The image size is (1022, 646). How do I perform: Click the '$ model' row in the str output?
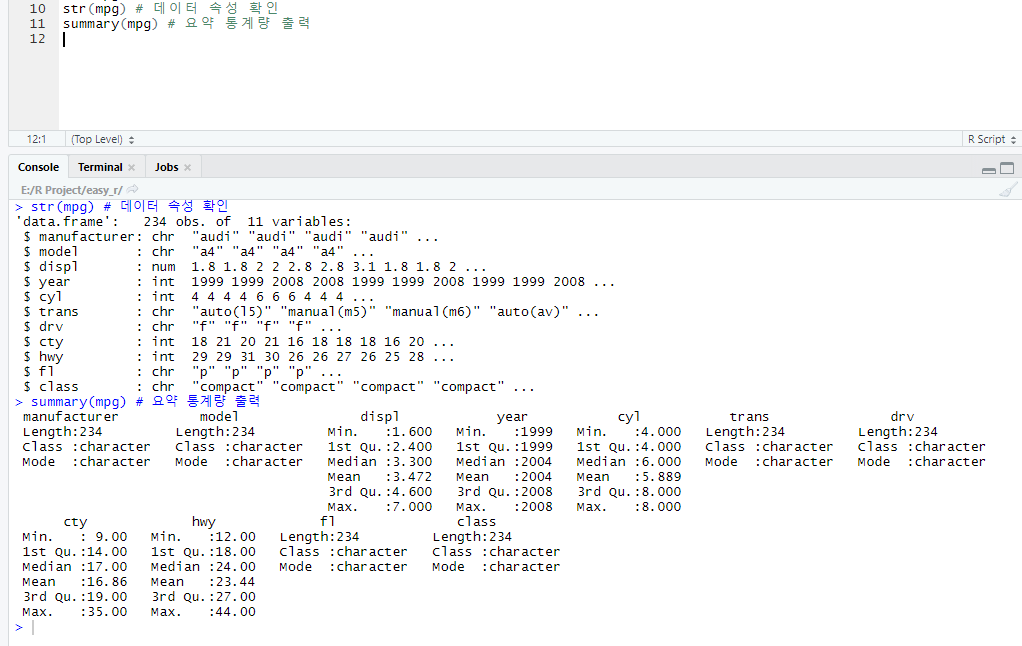point(198,252)
